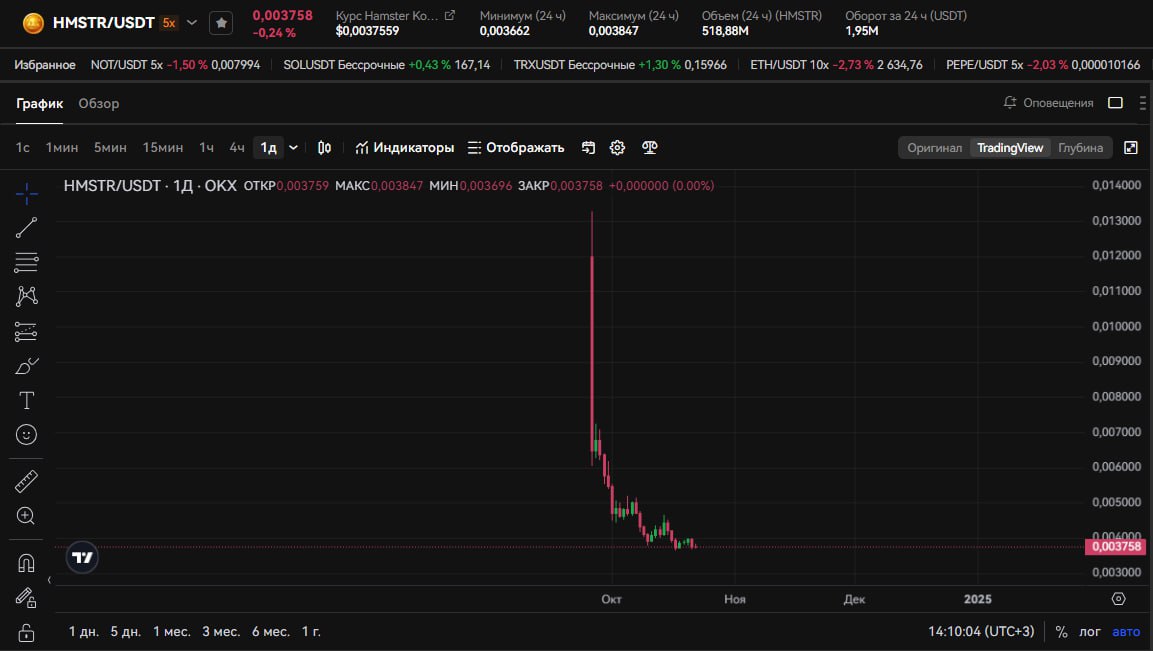Viewport: 1153px width, 651px height.
Task: Open timezone menu 14:10:04 (UTC+3)
Action: (x=981, y=632)
